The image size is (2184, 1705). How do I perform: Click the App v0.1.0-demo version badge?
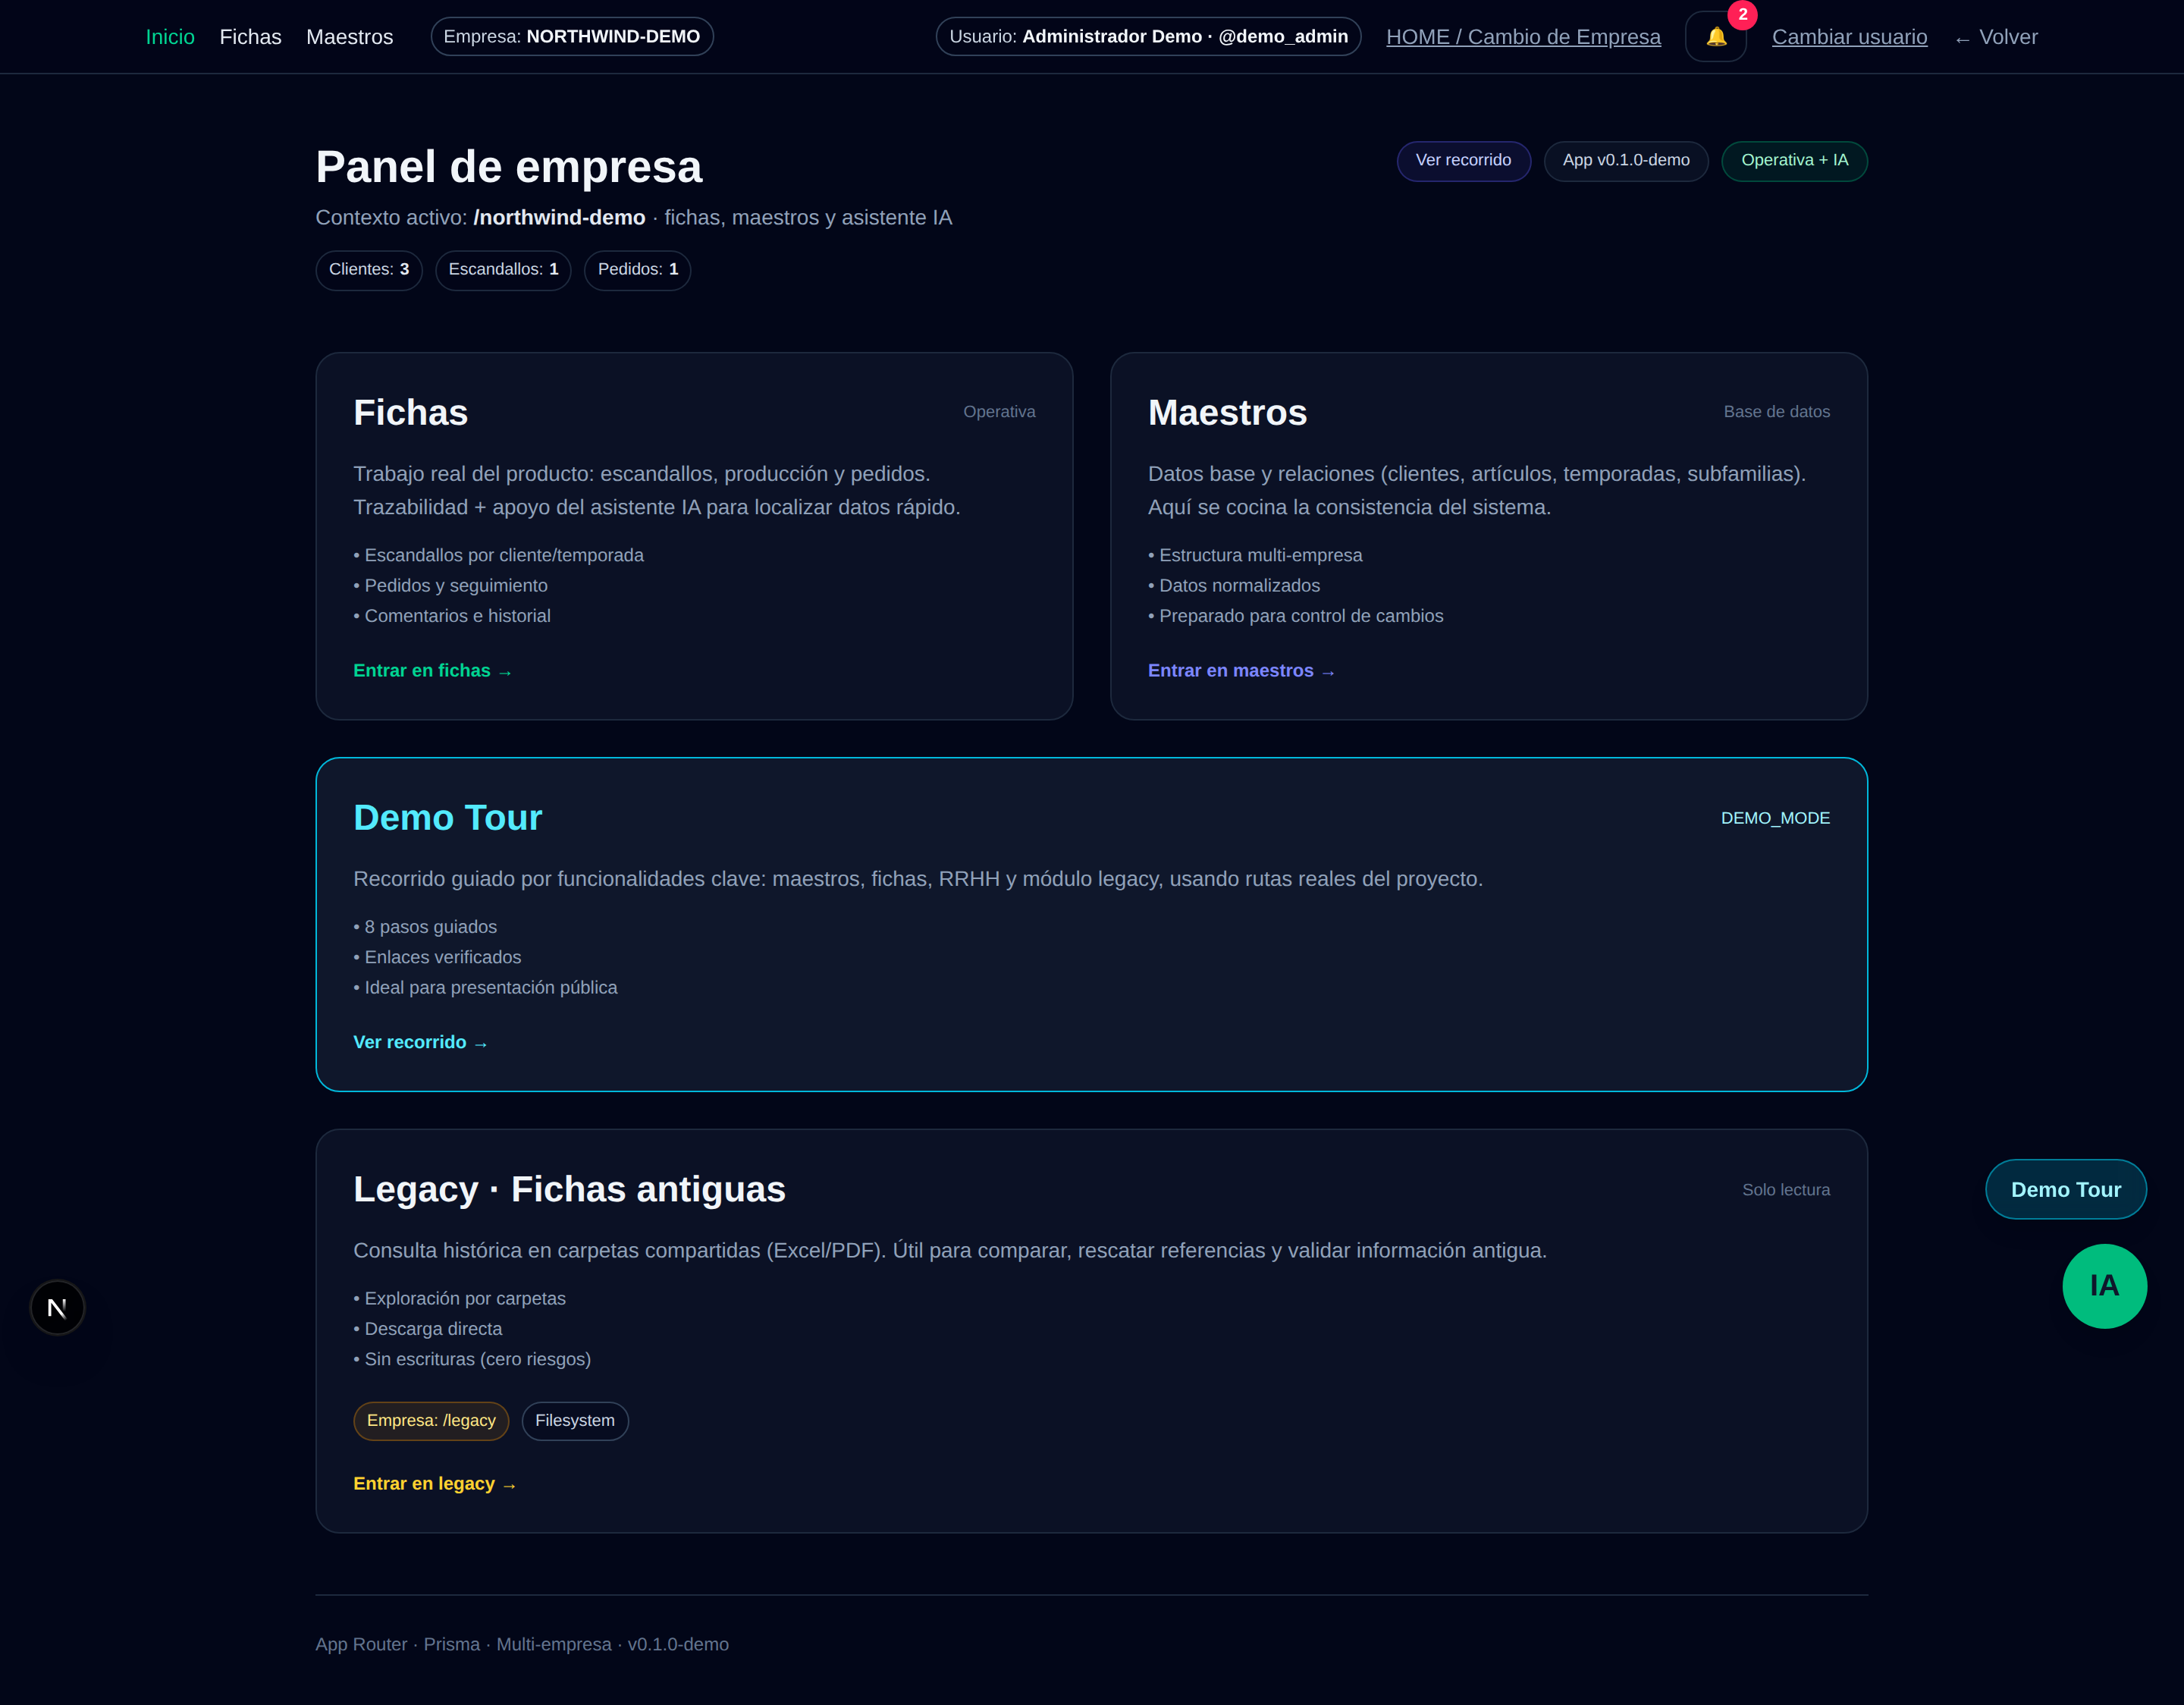pyautogui.click(x=1625, y=160)
